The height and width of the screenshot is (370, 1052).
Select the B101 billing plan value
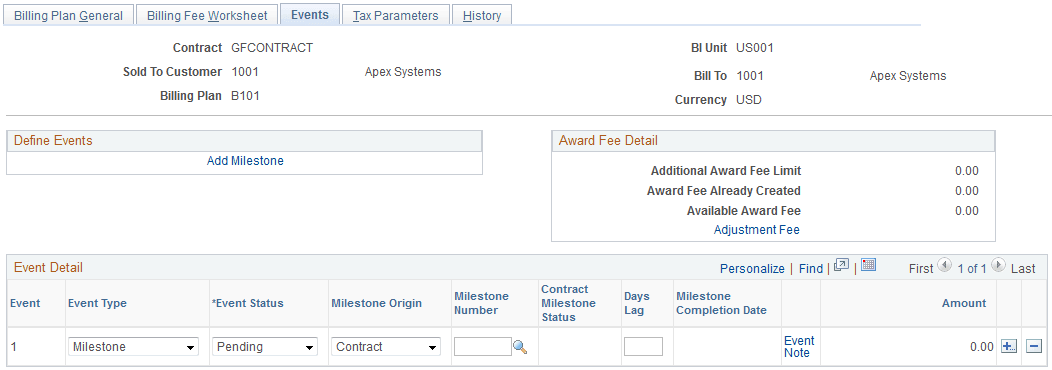pyautogui.click(x=246, y=96)
